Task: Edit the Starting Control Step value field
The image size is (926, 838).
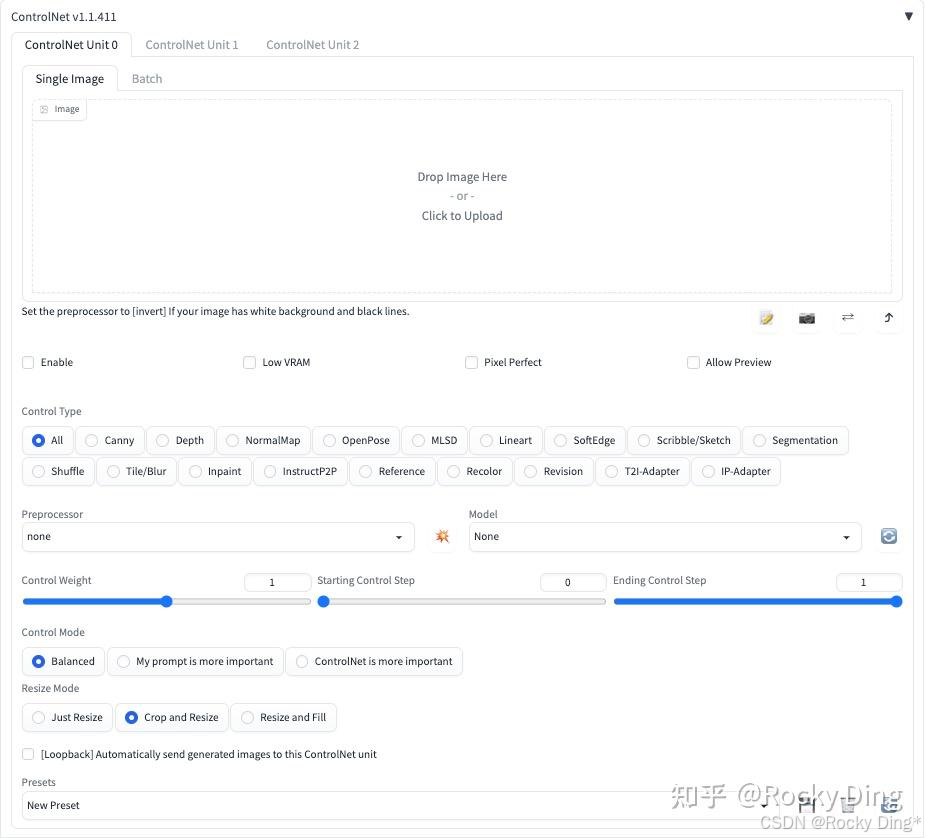Action: [x=573, y=582]
